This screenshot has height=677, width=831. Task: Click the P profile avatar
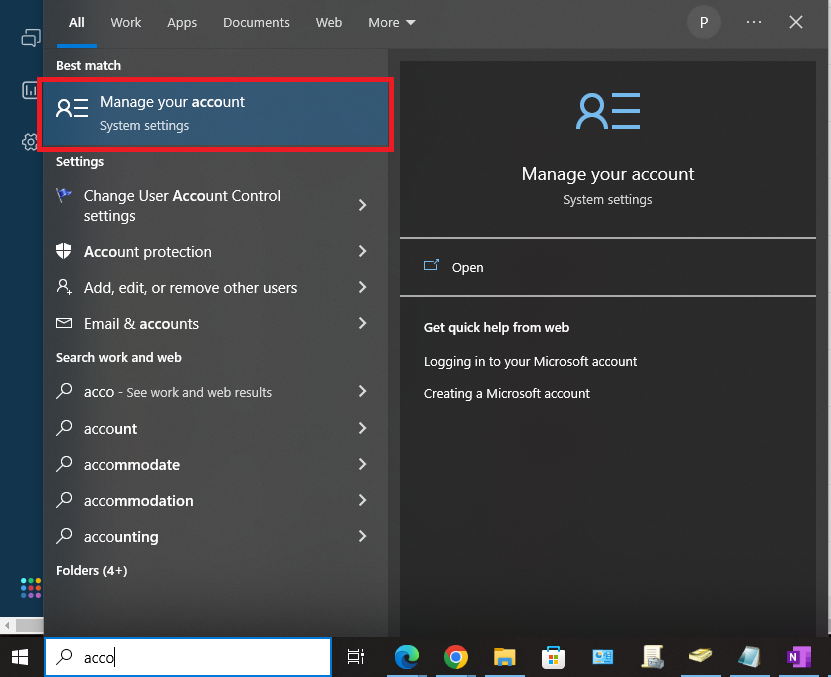703,23
